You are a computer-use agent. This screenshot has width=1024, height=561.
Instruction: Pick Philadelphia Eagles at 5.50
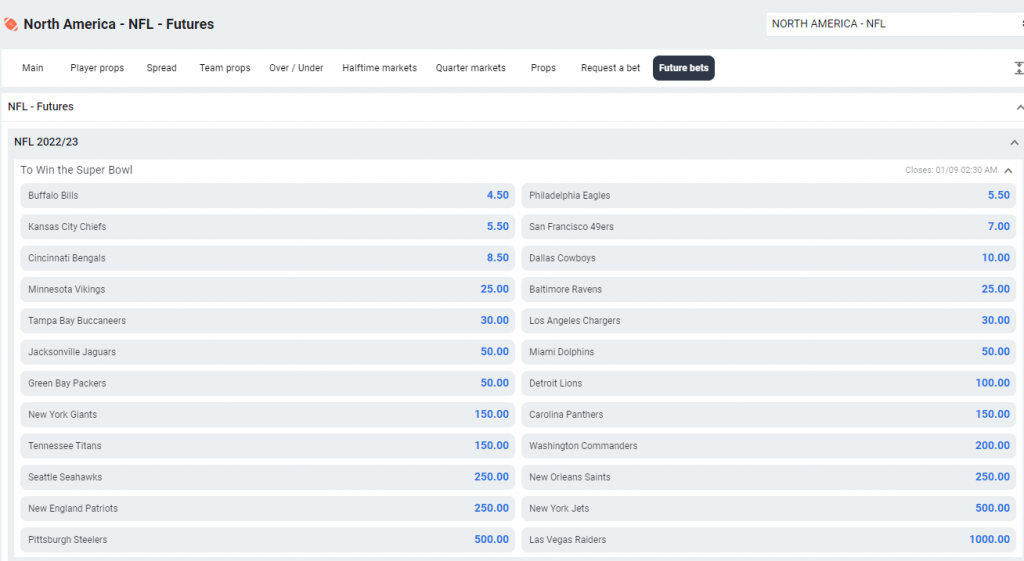point(769,195)
